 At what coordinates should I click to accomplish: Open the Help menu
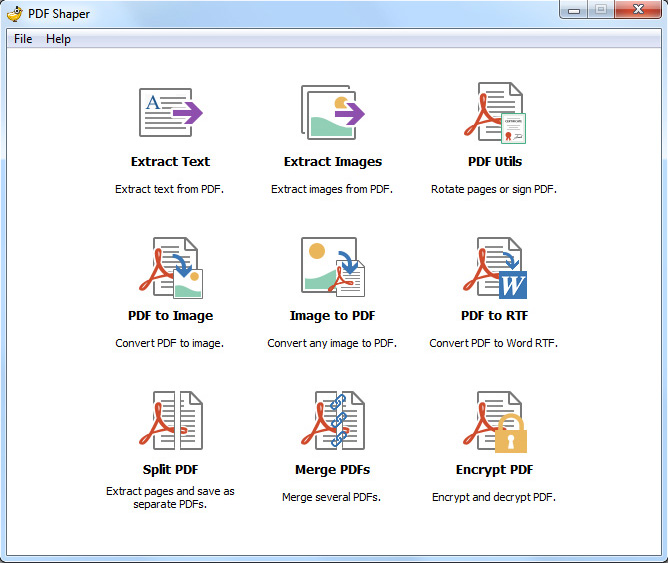(x=58, y=39)
